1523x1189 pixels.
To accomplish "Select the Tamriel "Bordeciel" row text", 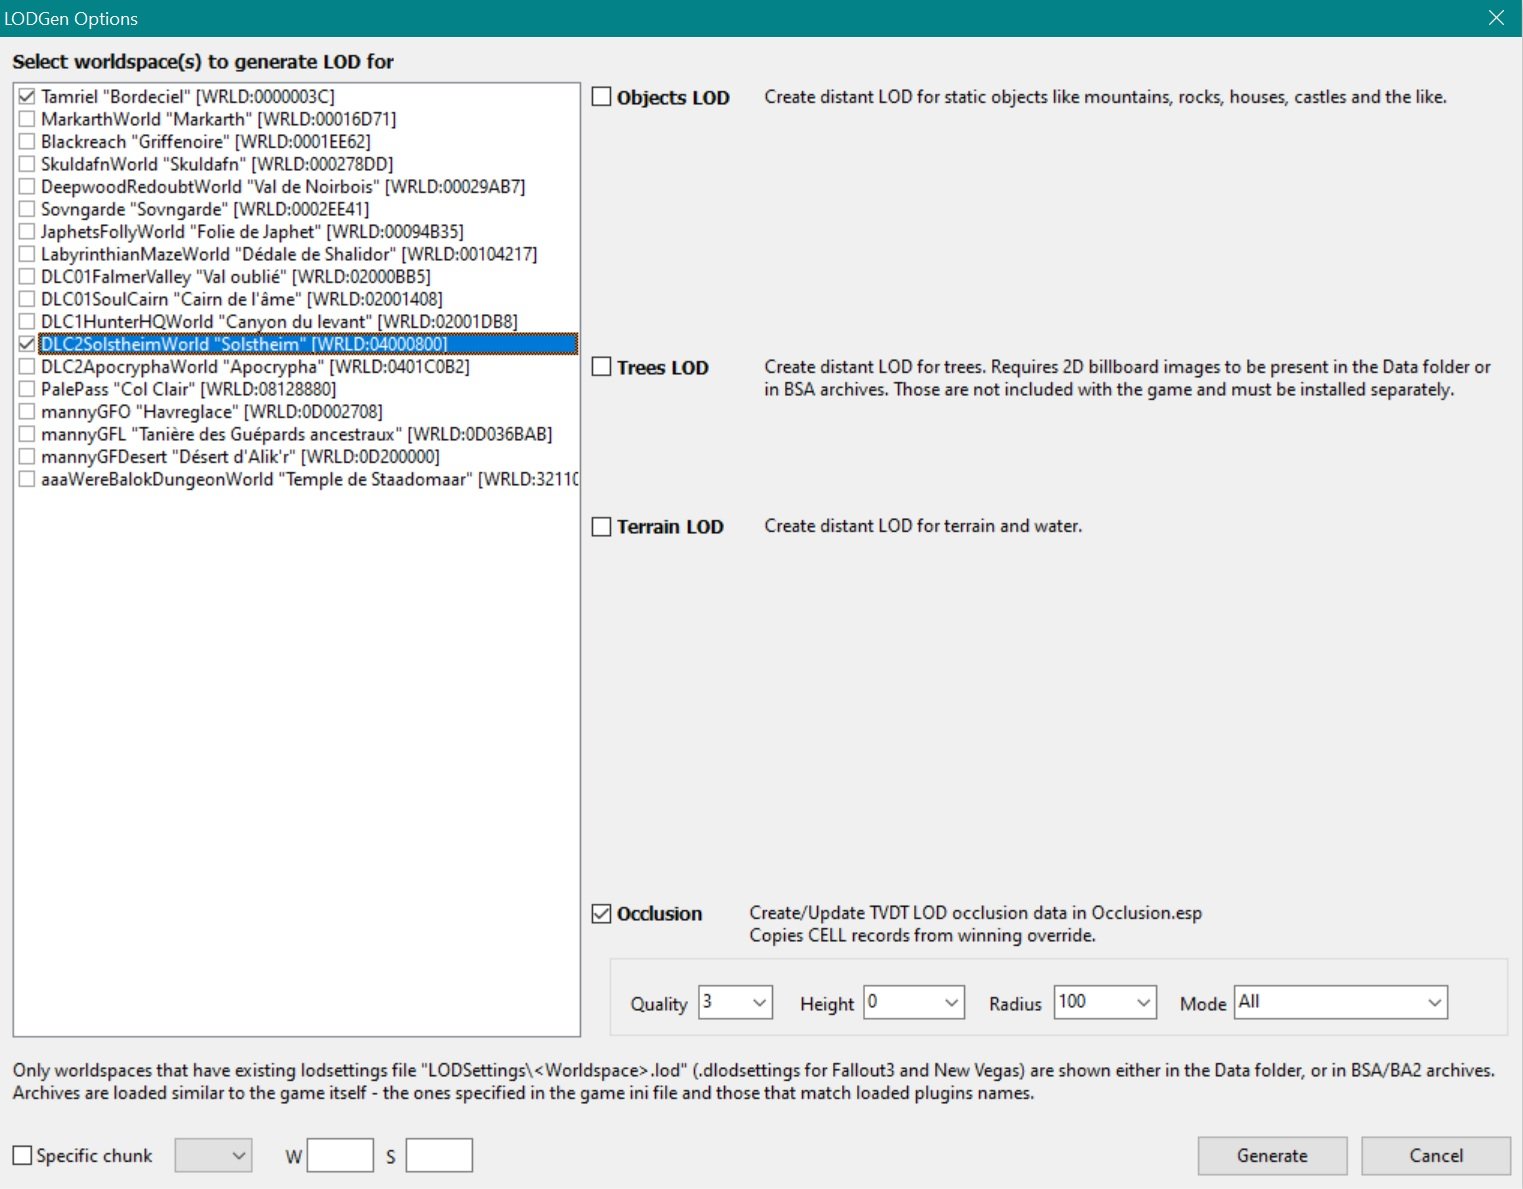I will click(x=188, y=97).
